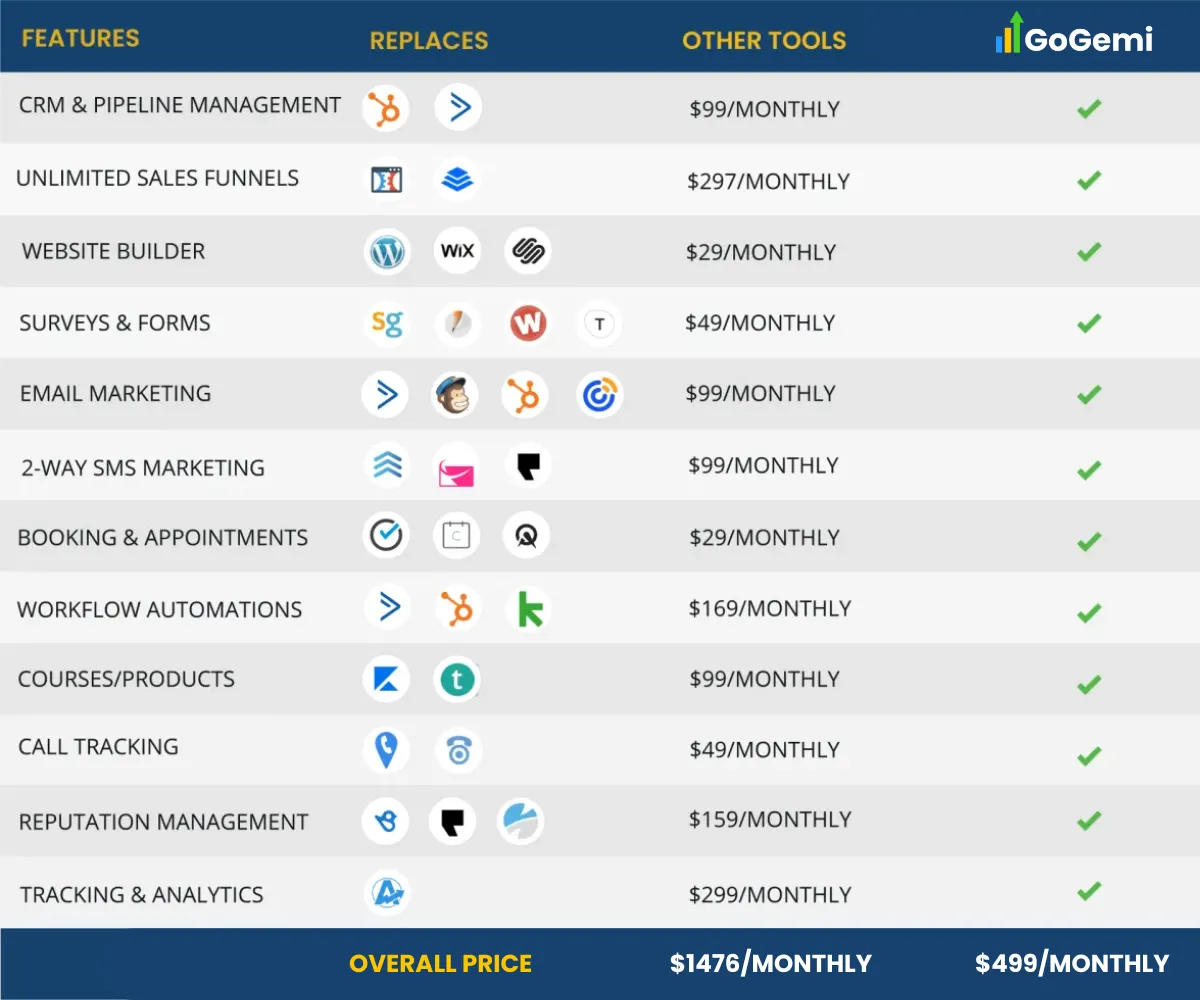This screenshot has width=1200, height=1000.
Task: Click the Teachable icon in Courses row
Action: (457, 680)
